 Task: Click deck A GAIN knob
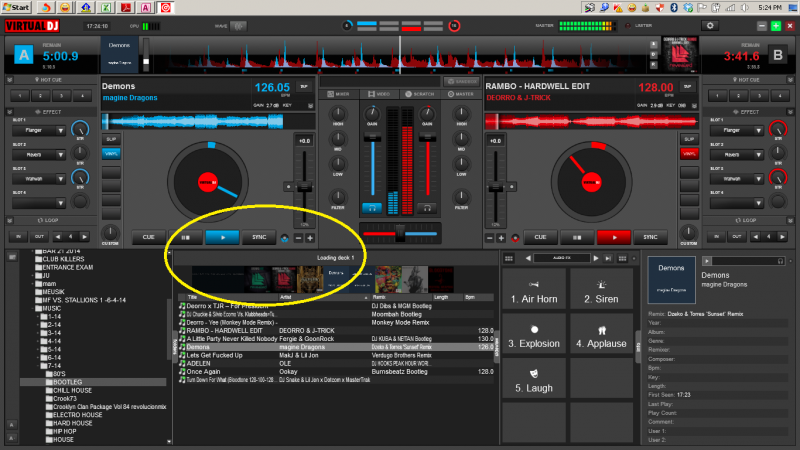click(x=372, y=114)
